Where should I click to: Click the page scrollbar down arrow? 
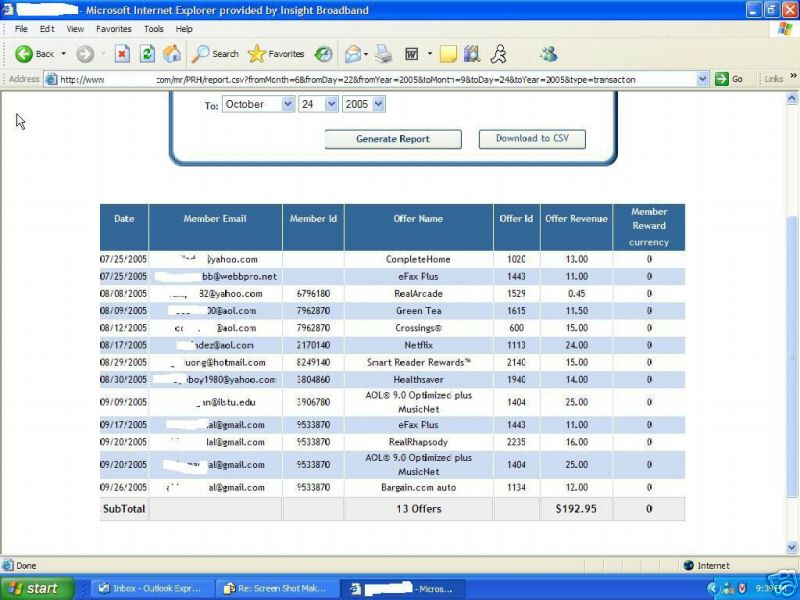click(x=792, y=548)
